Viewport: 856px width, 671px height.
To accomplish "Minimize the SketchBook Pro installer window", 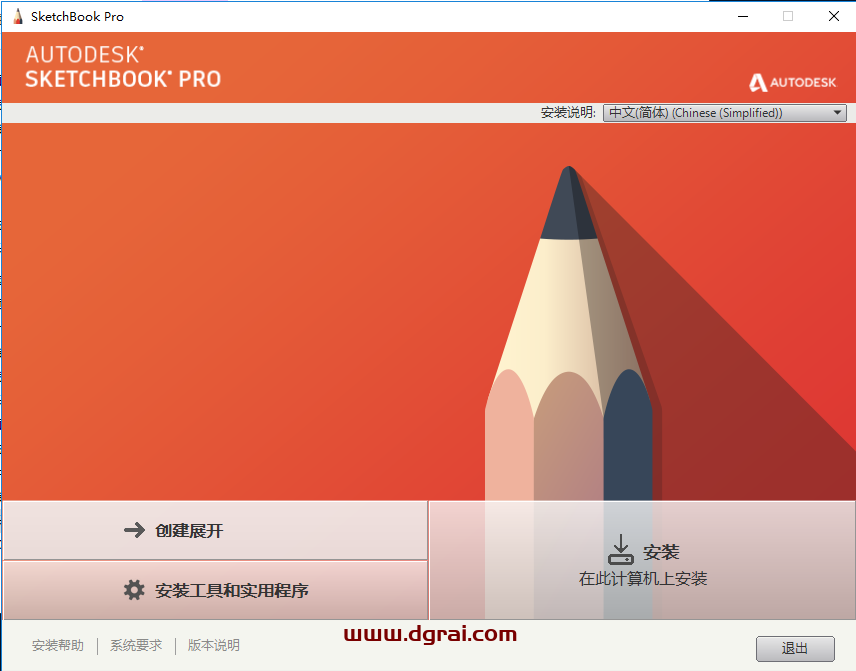I will [743, 16].
